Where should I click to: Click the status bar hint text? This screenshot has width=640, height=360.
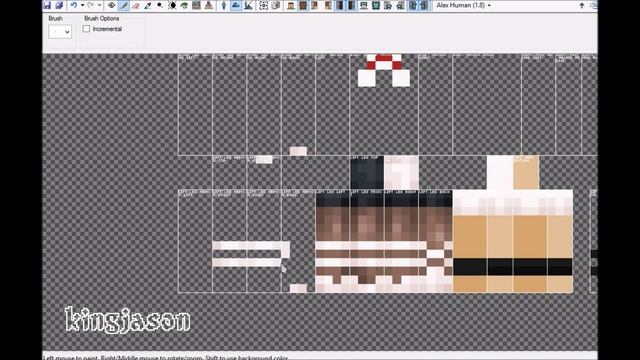point(166,358)
